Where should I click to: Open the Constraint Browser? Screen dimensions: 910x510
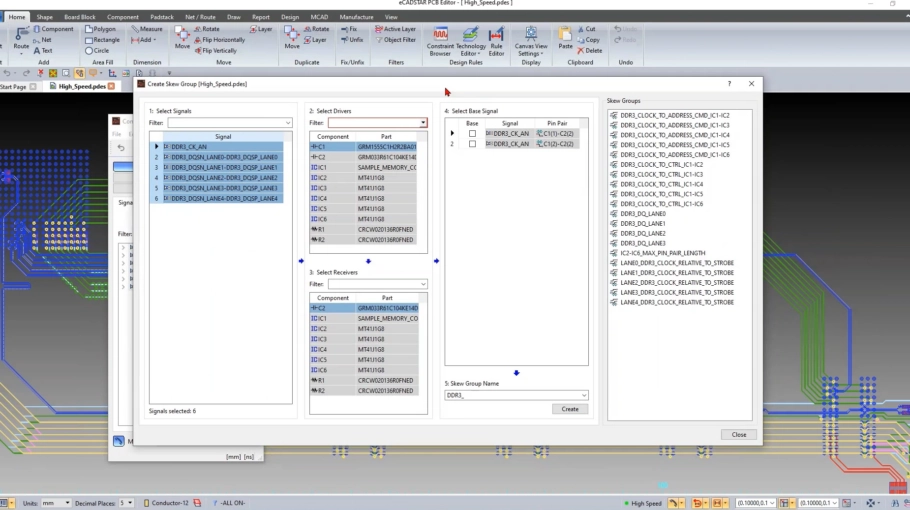click(x=440, y=41)
